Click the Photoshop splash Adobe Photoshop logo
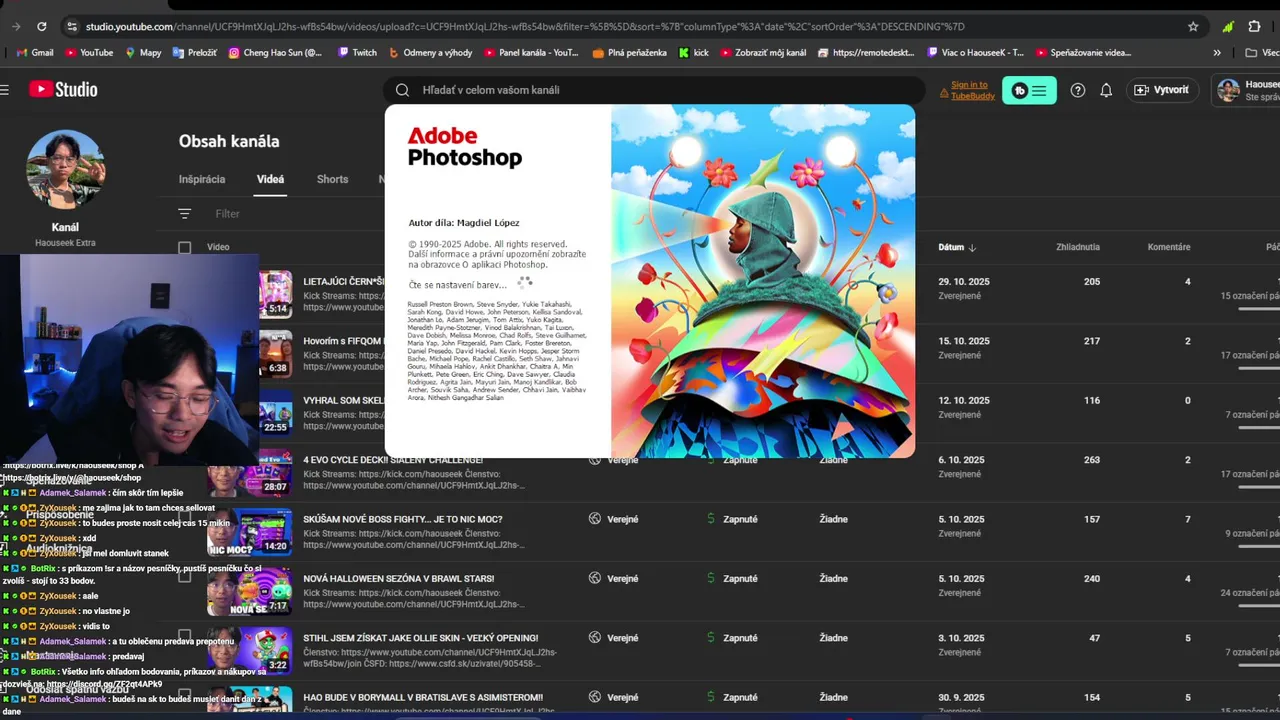The width and height of the screenshot is (1280, 720). 465,147
